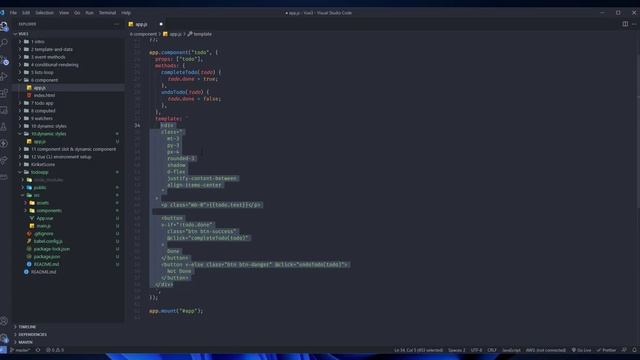
Task: Open the File menu
Action: [x=13, y=13]
